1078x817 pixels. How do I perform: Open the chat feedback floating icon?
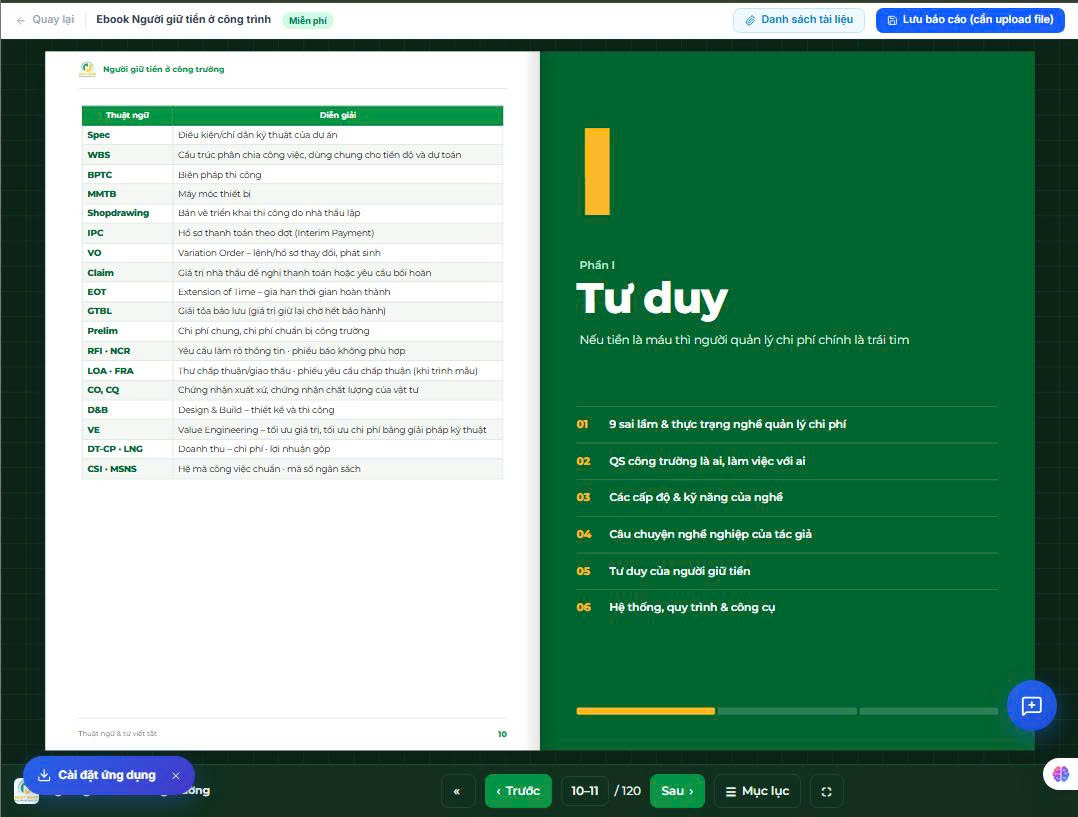tap(1031, 706)
